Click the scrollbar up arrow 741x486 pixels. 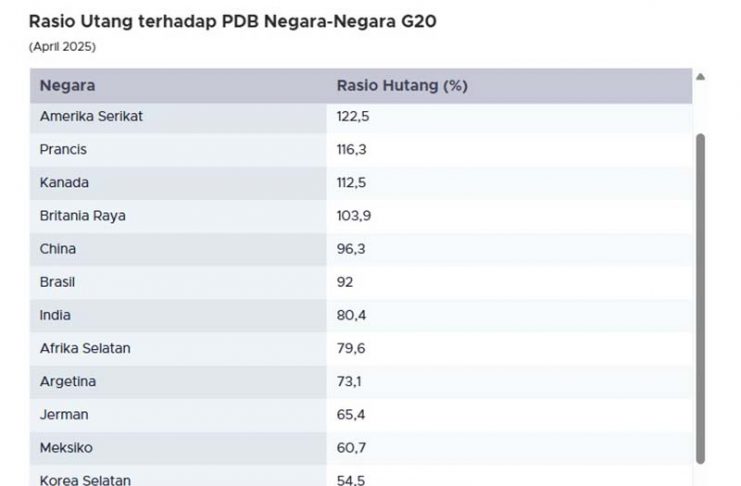(700, 76)
